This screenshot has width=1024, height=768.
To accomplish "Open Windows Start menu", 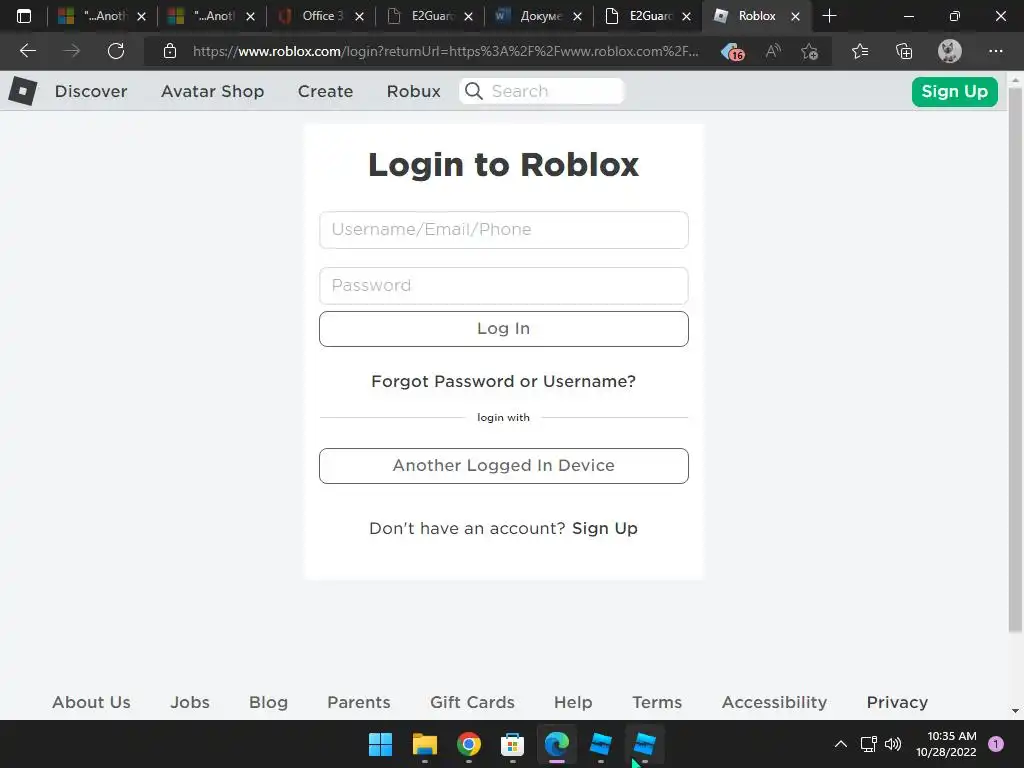I will tap(380, 744).
